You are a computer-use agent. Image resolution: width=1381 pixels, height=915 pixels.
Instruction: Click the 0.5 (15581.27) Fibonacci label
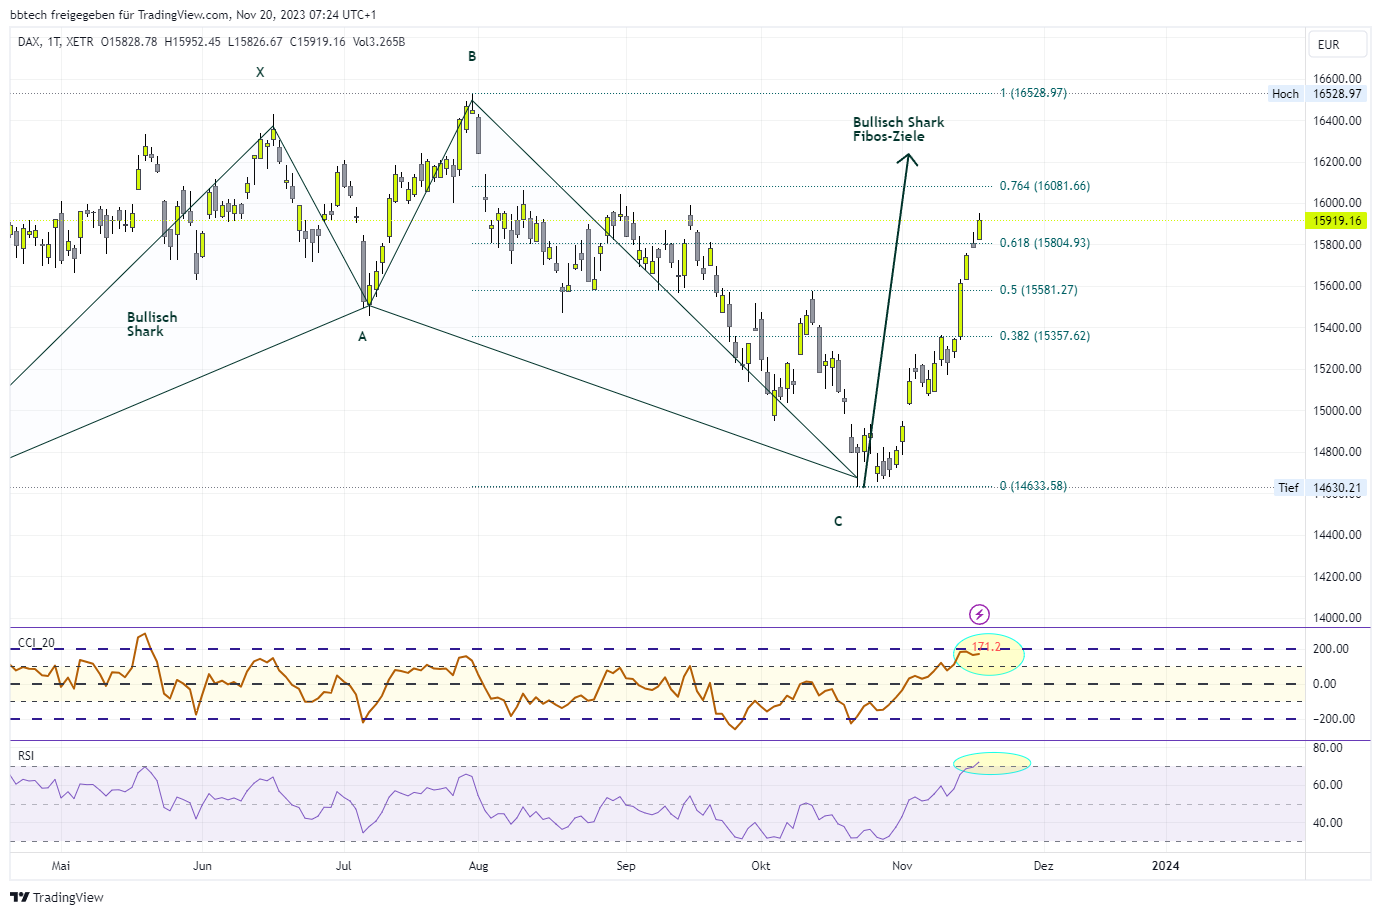point(1039,290)
